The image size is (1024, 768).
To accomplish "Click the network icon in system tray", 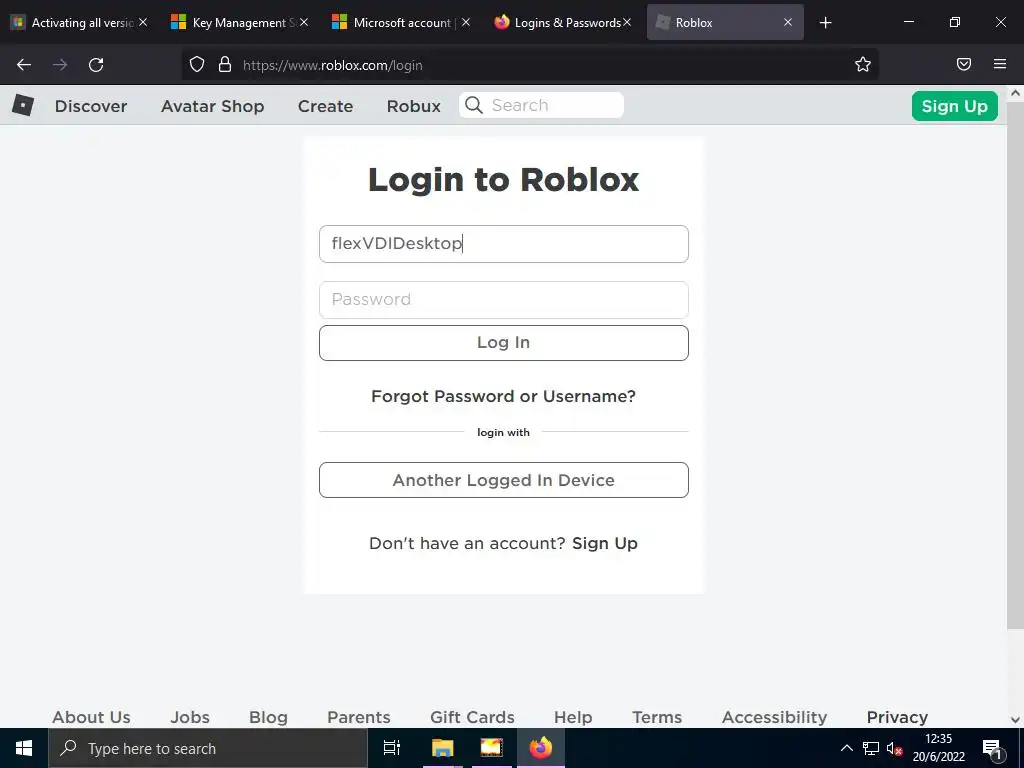I will click(x=871, y=748).
